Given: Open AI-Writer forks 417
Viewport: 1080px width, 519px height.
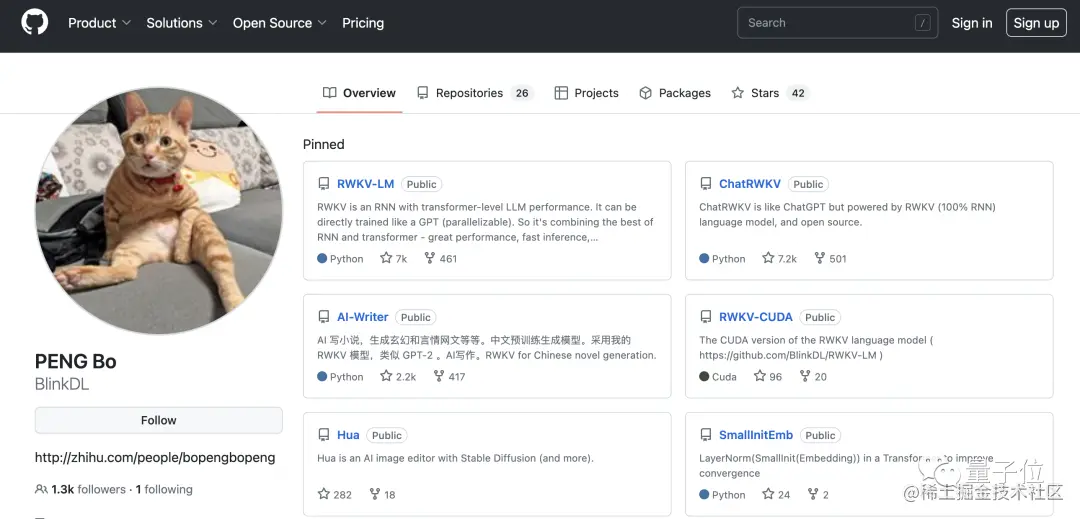Looking at the screenshot, I should [x=449, y=377].
